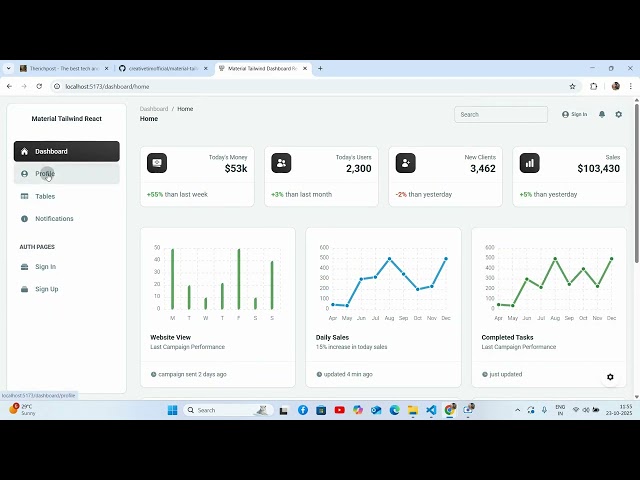This screenshot has height=480, width=640.
Task: Click the Today's Money card icon
Action: (x=157, y=163)
